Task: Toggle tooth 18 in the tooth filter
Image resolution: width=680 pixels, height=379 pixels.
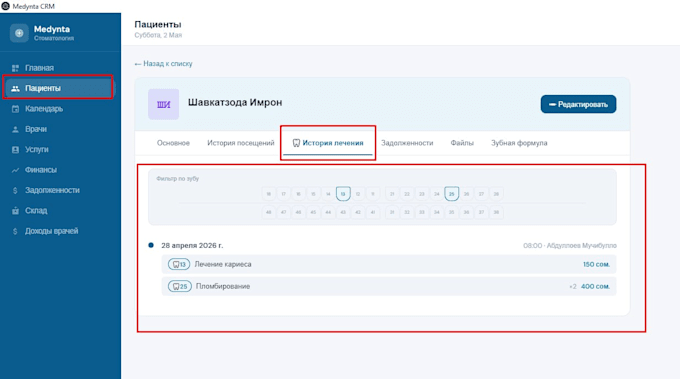Action: point(269,194)
